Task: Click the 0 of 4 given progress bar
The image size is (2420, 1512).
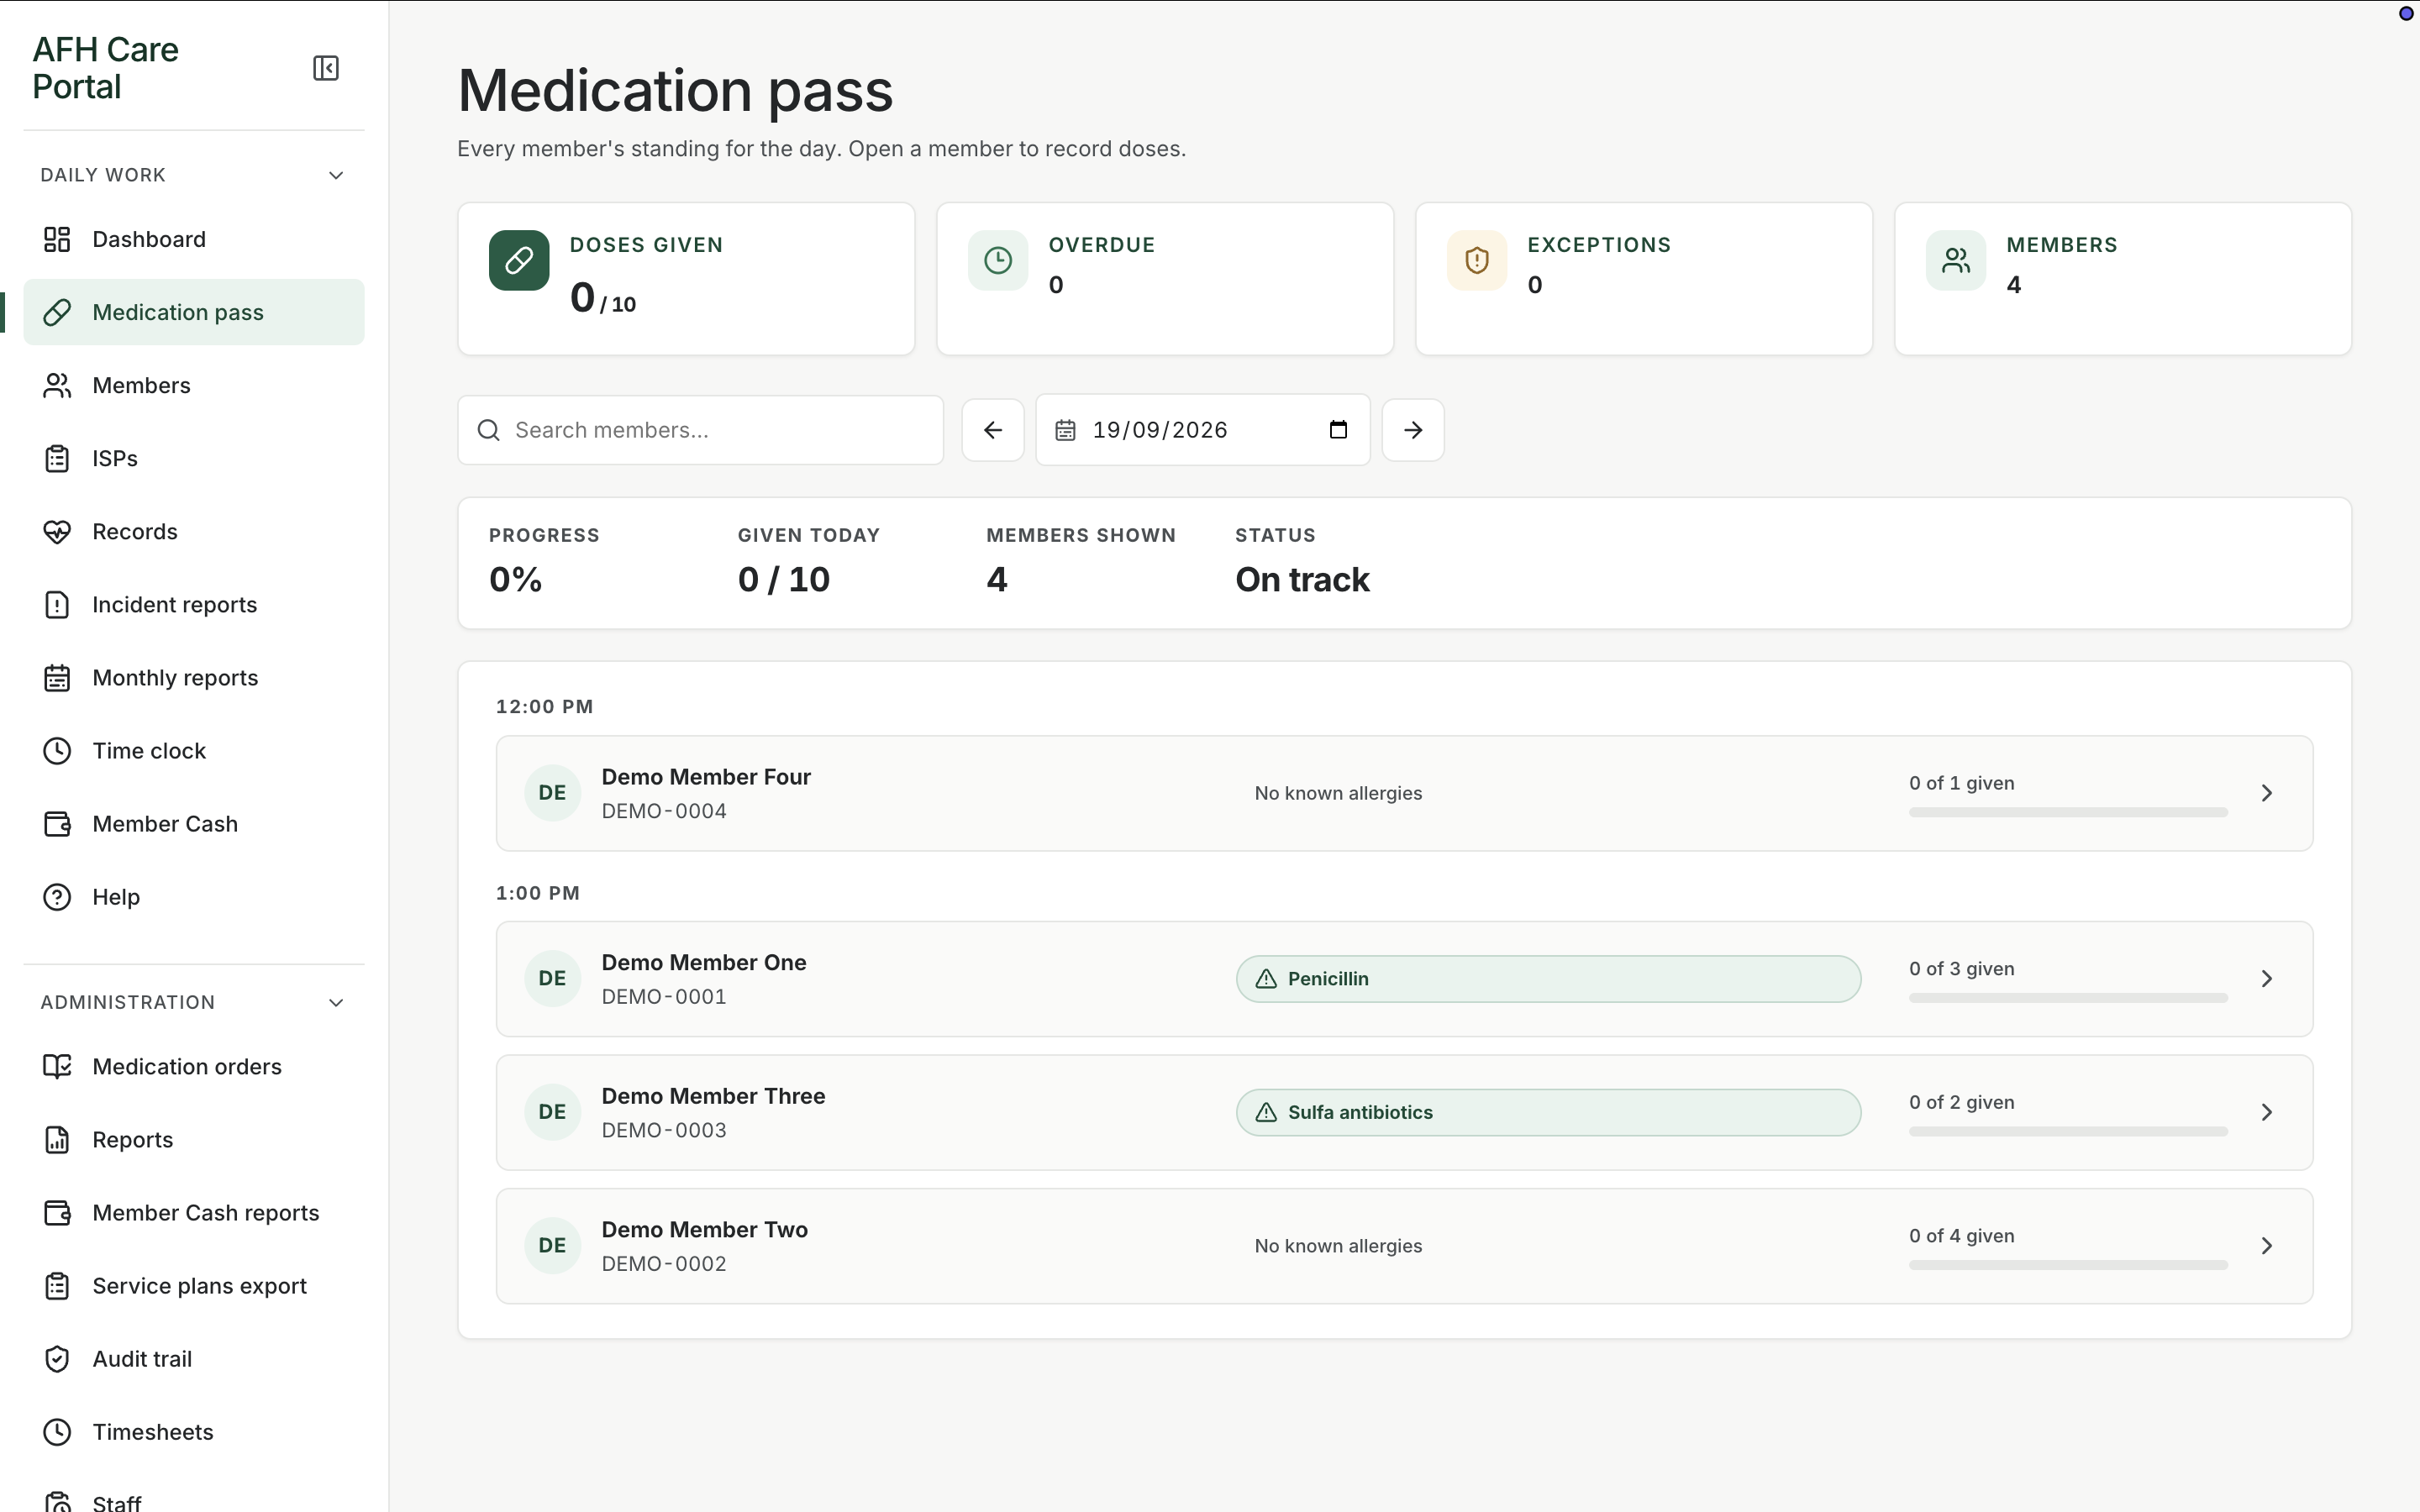Action: pyautogui.click(x=2068, y=1265)
